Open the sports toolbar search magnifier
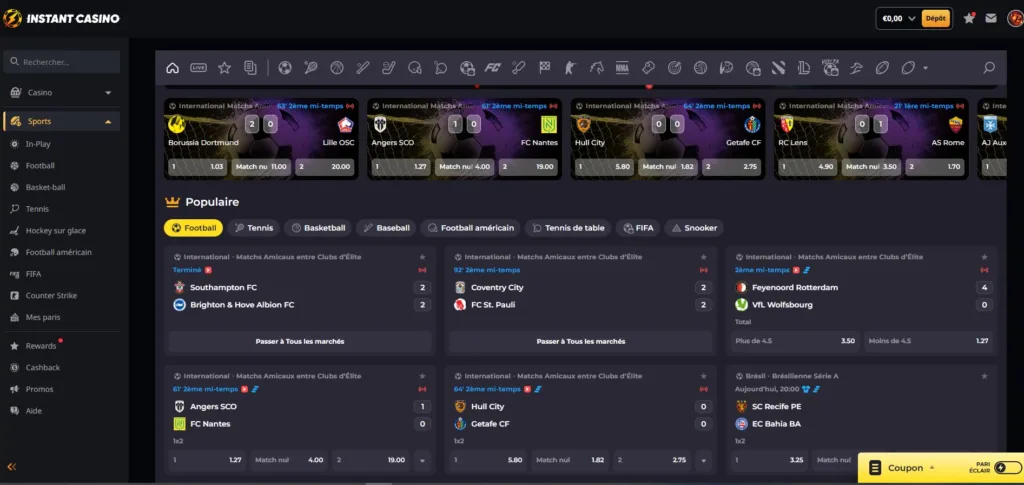Image resolution: width=1024 pixels, height=485 pixels. (989, 67)
